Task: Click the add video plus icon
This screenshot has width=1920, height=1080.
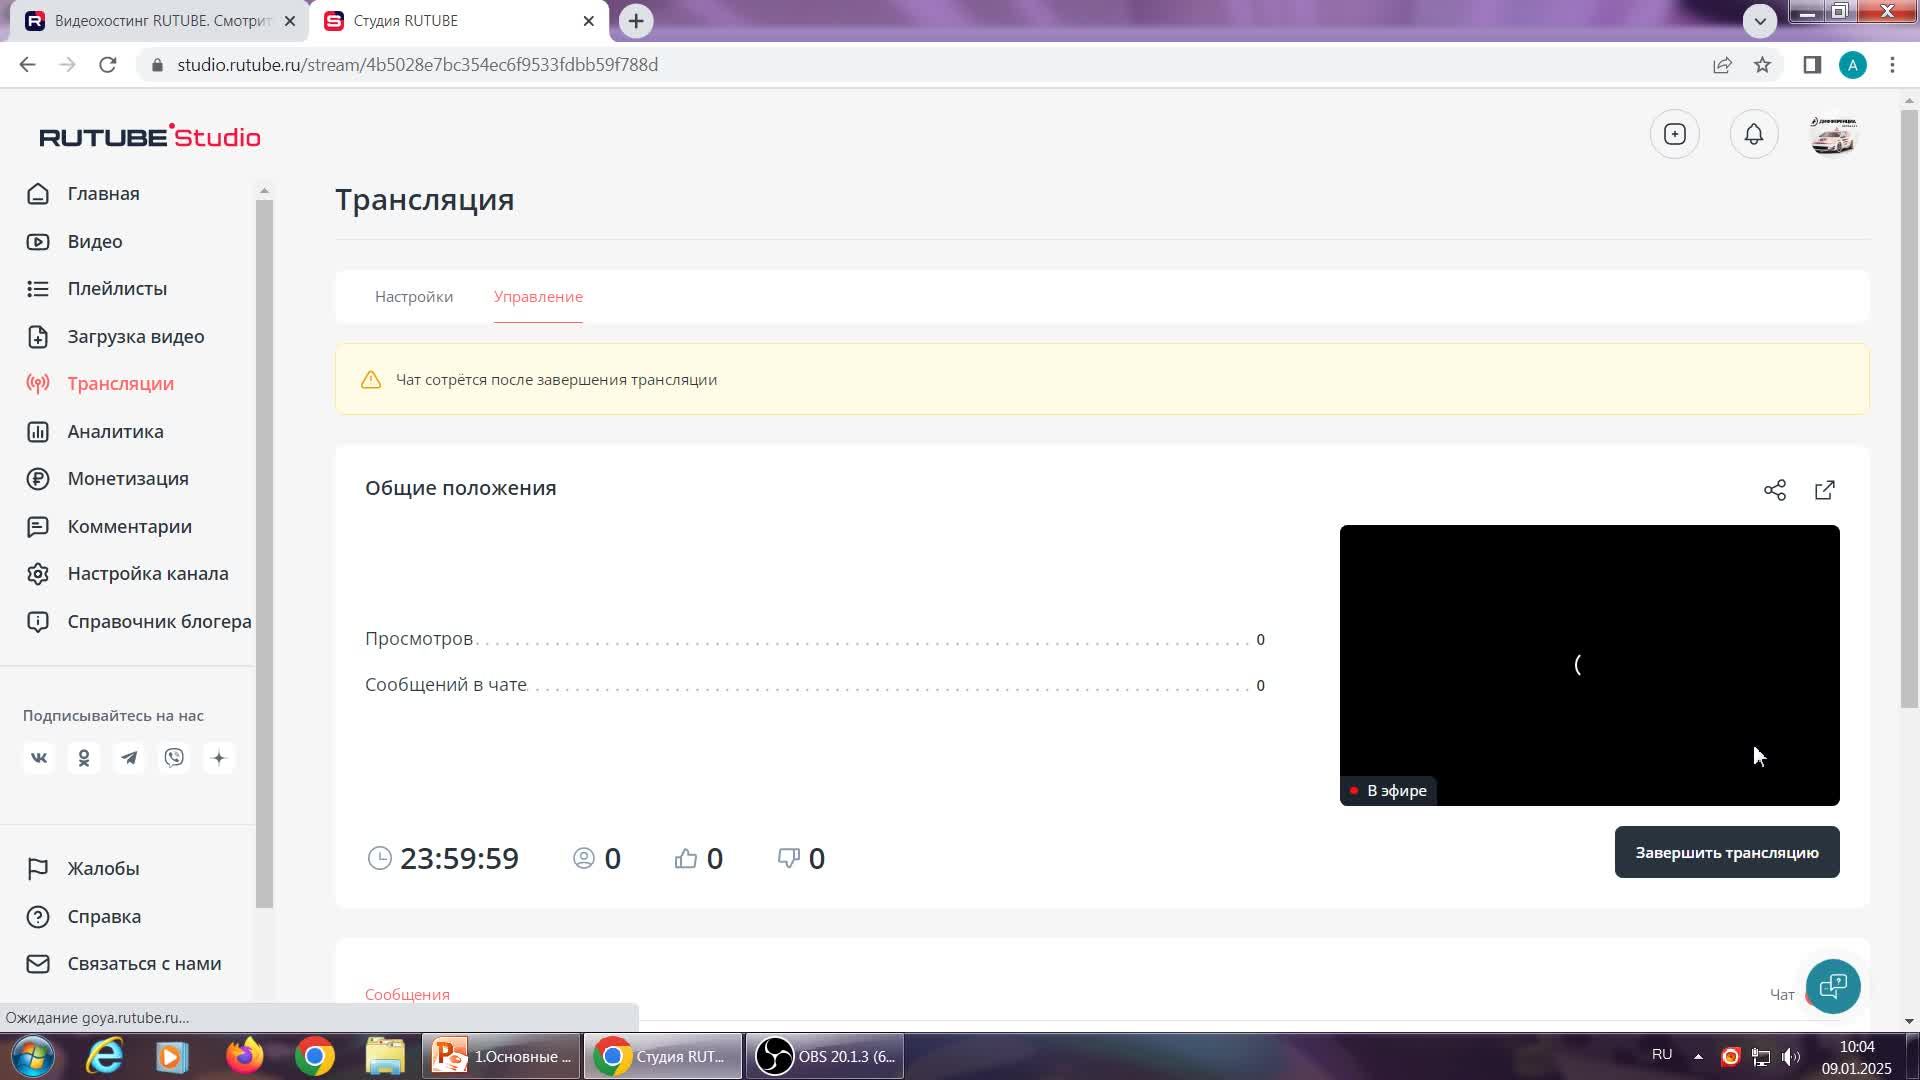Action: (x=1674, y=135)
